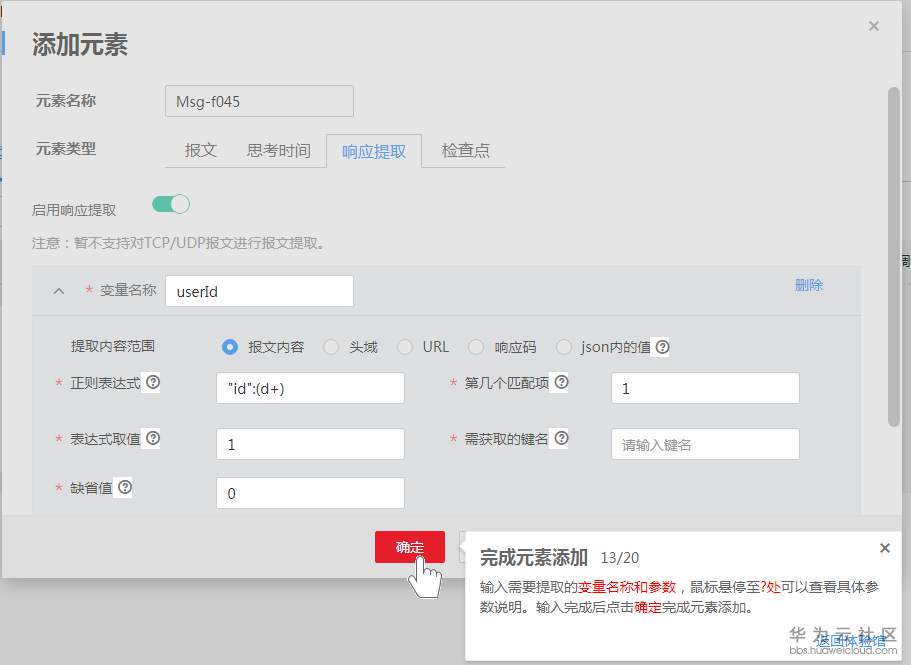
Task: Click help icon beside 表达式取值
Action: point(153,438)
